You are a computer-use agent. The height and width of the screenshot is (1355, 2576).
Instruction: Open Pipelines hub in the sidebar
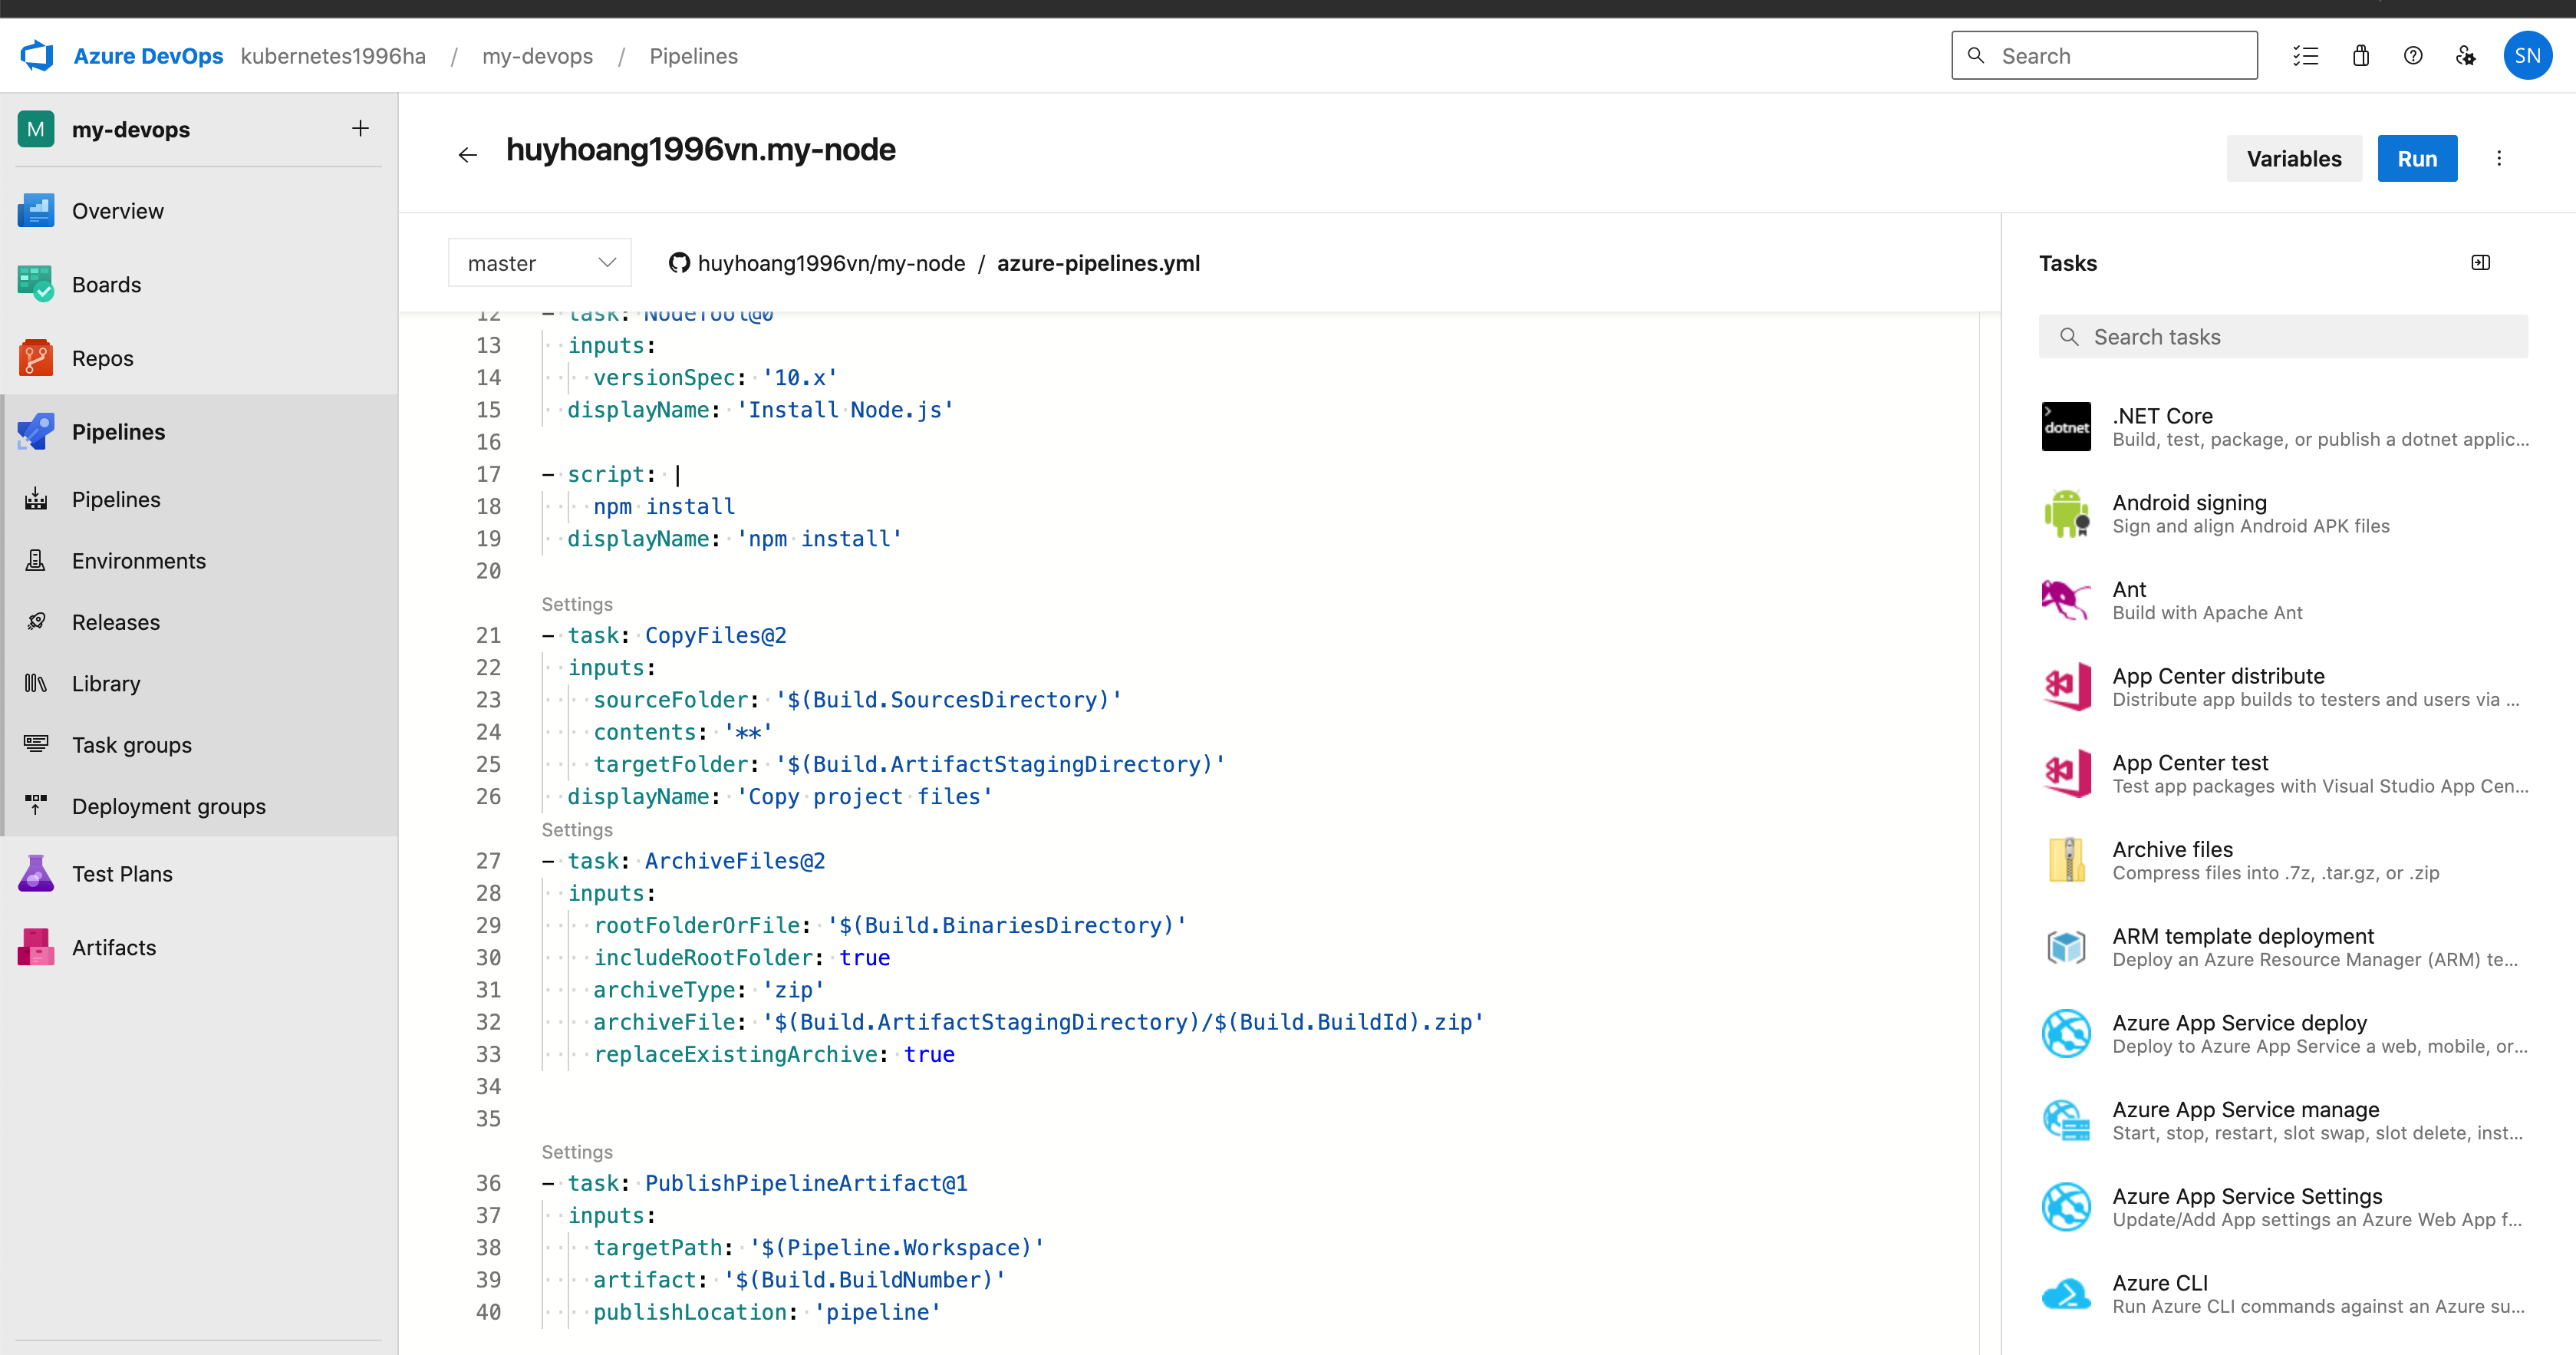[x=199, y=432]
